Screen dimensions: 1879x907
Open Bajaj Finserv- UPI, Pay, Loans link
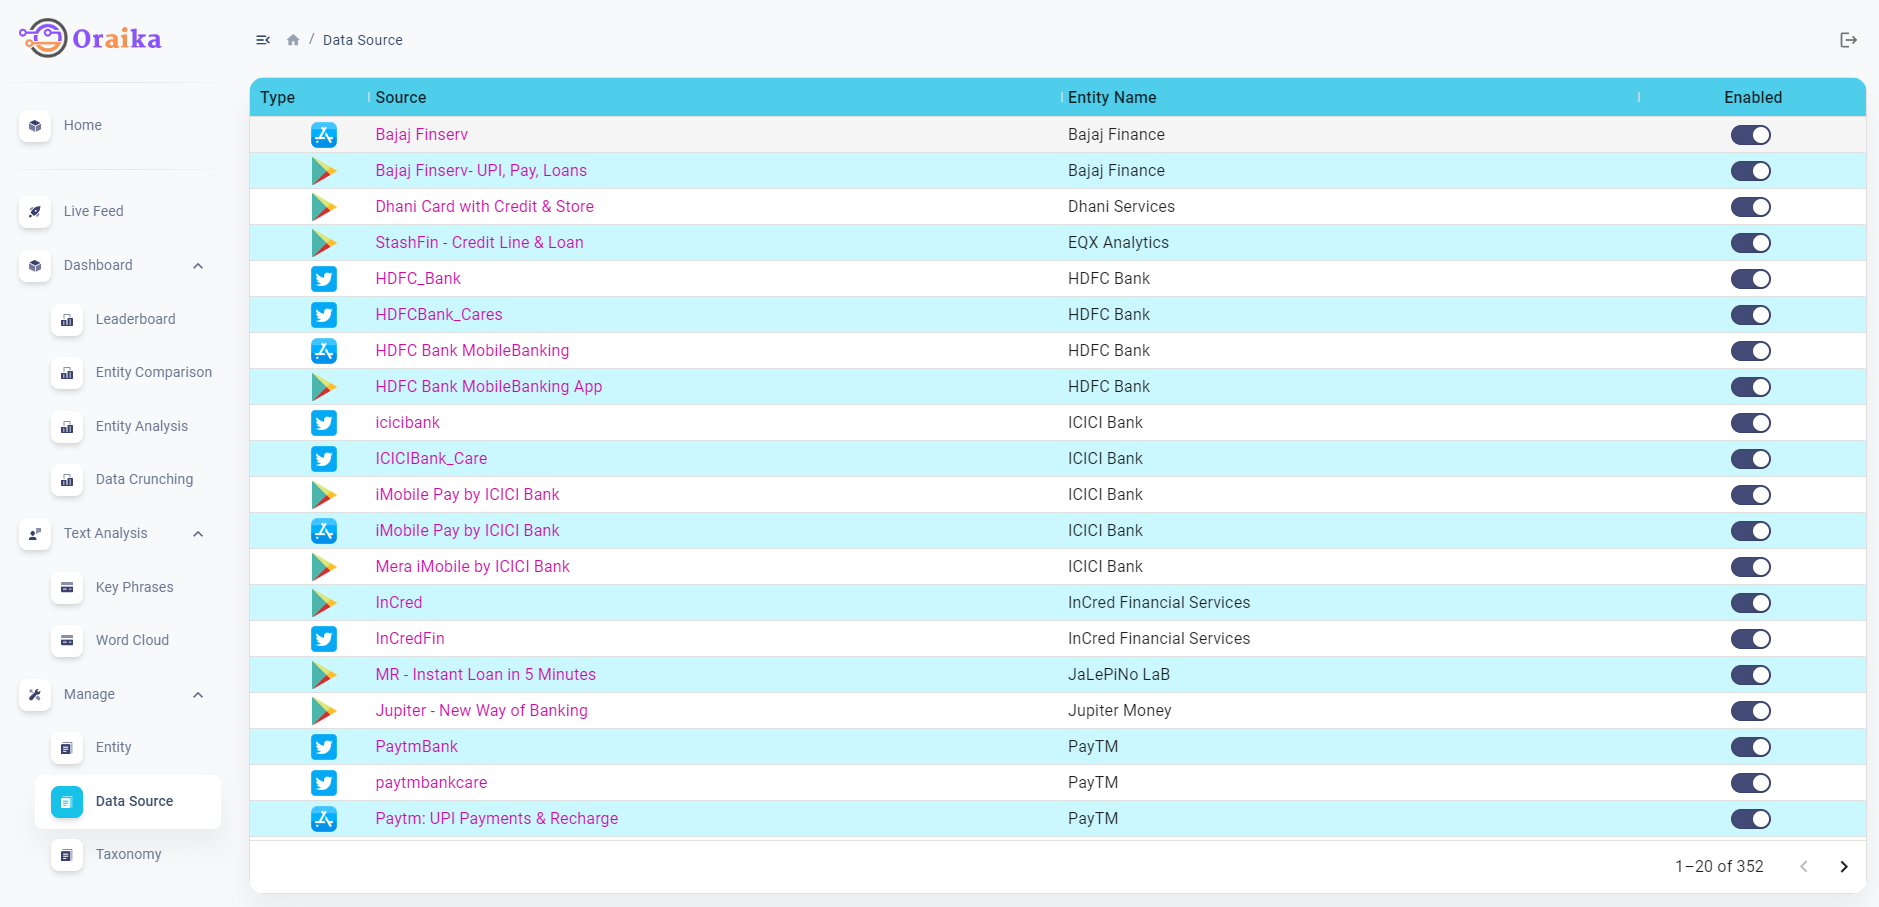pyautogui.click(x=481, y=170)
